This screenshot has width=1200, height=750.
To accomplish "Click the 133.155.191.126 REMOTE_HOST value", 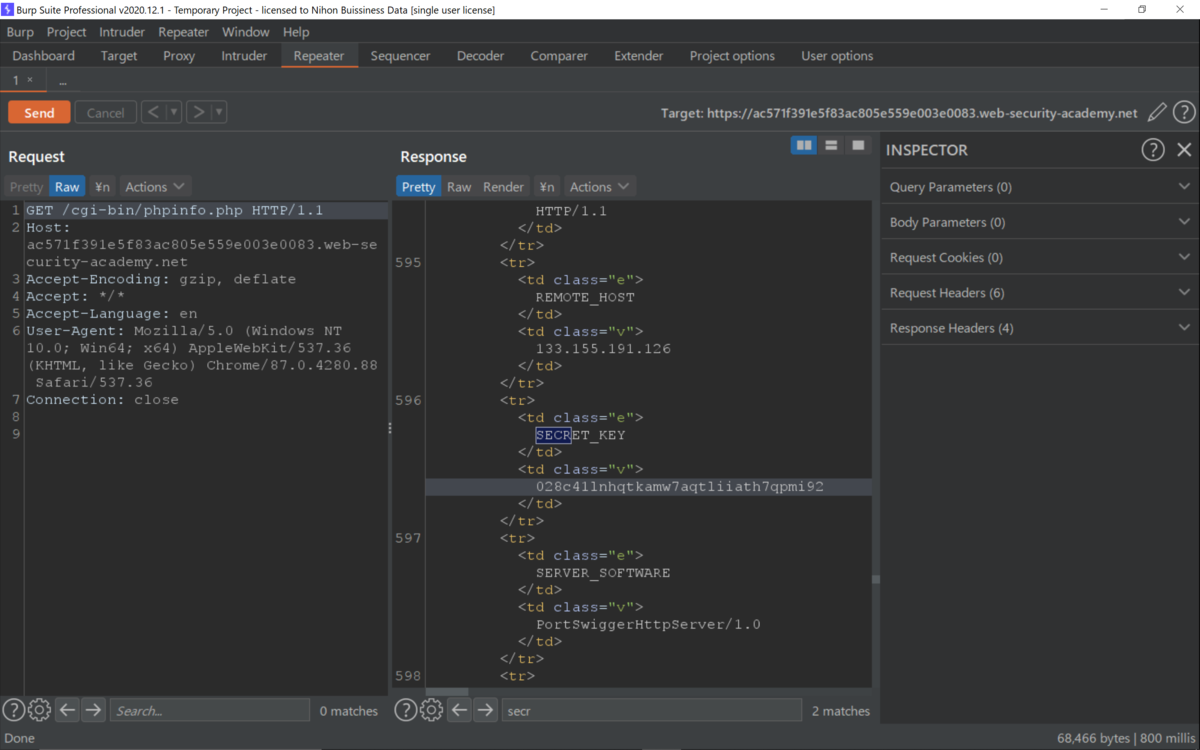I will pos(603,349).
